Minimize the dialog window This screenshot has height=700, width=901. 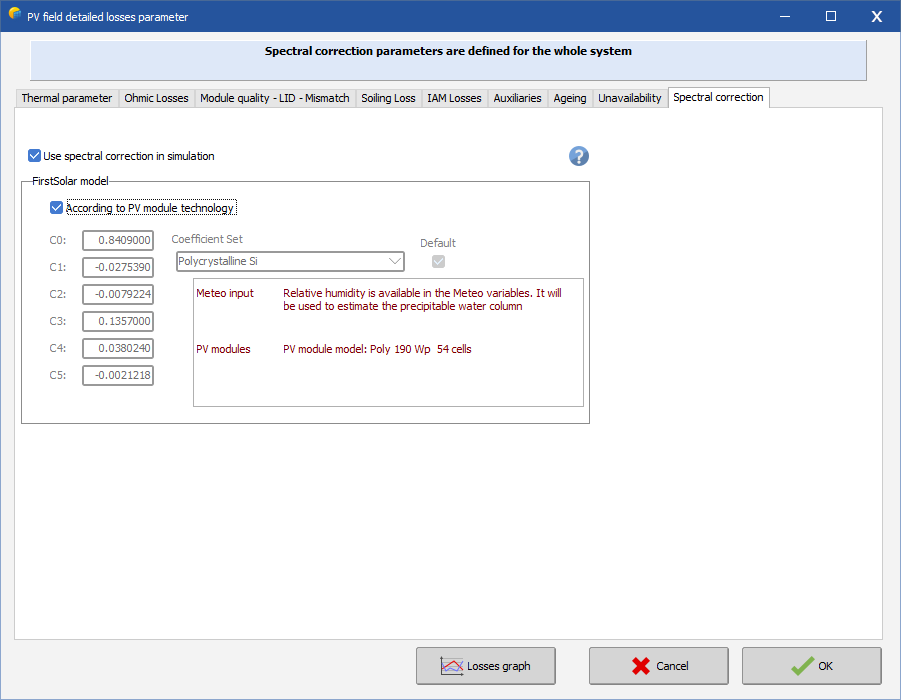(x=785, y=16)
